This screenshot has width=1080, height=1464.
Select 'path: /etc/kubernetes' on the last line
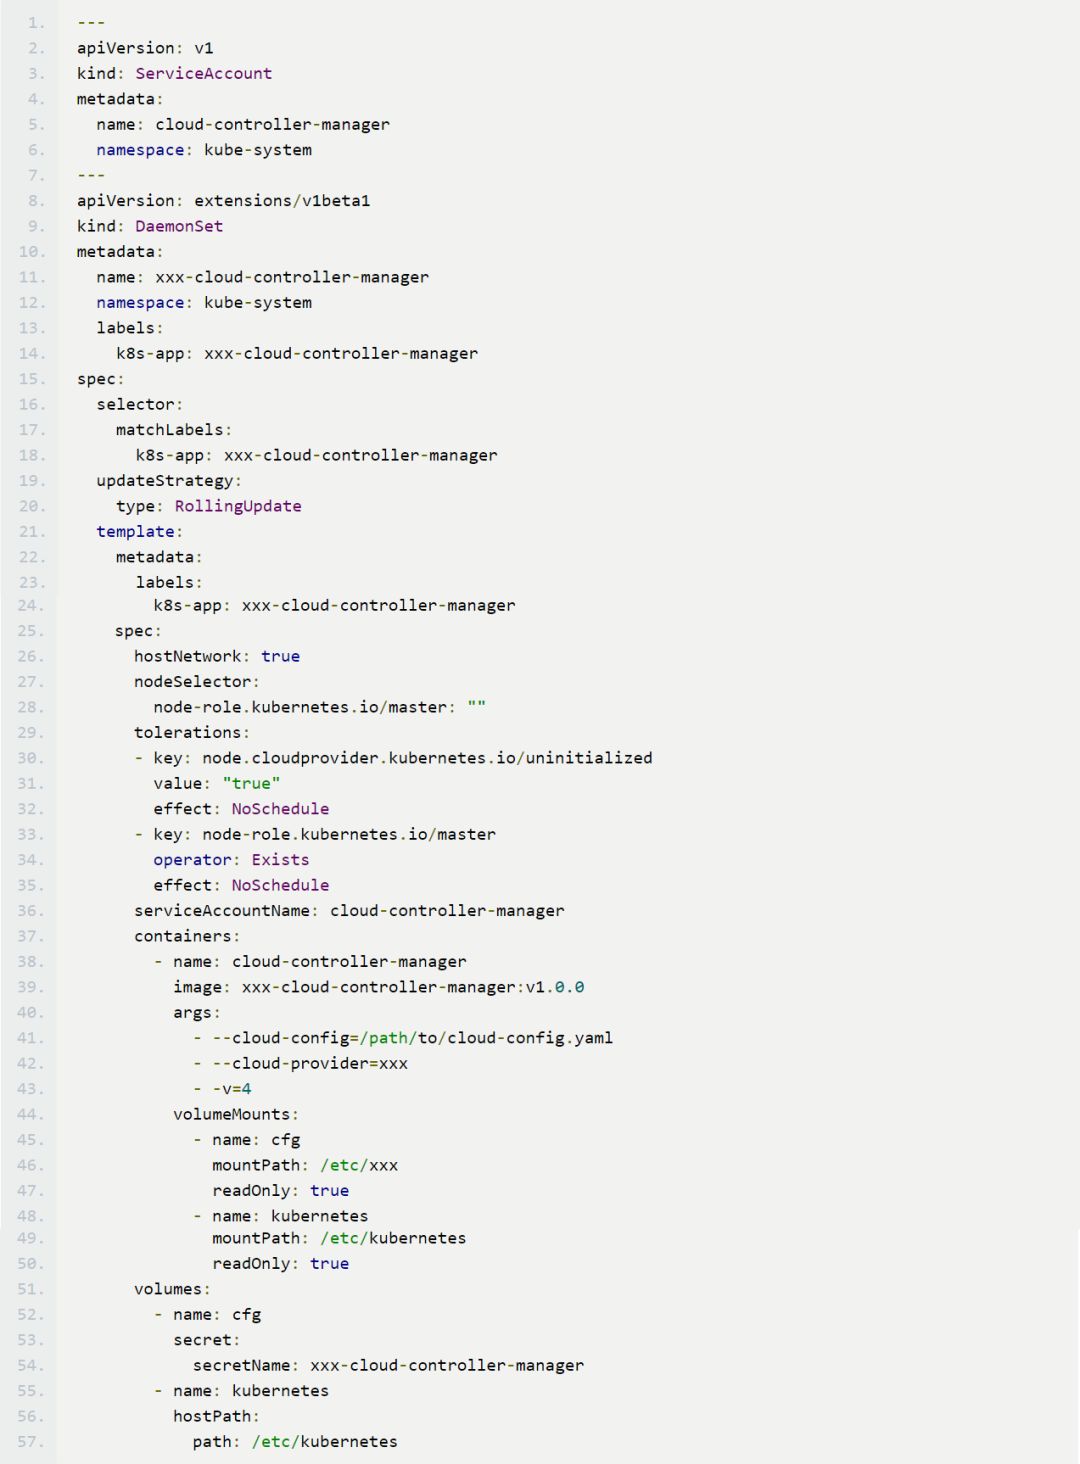pos(295,1442)
